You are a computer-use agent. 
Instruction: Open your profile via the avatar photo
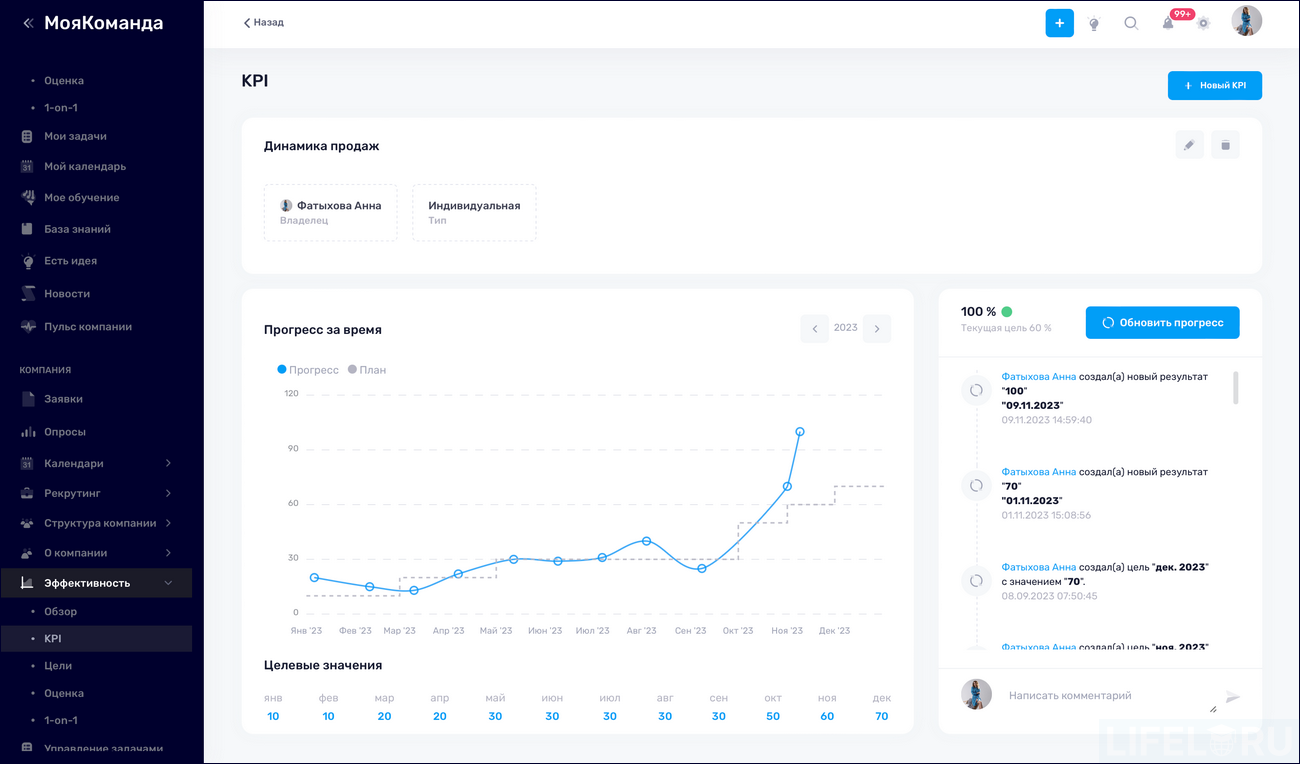(1246, 20)
